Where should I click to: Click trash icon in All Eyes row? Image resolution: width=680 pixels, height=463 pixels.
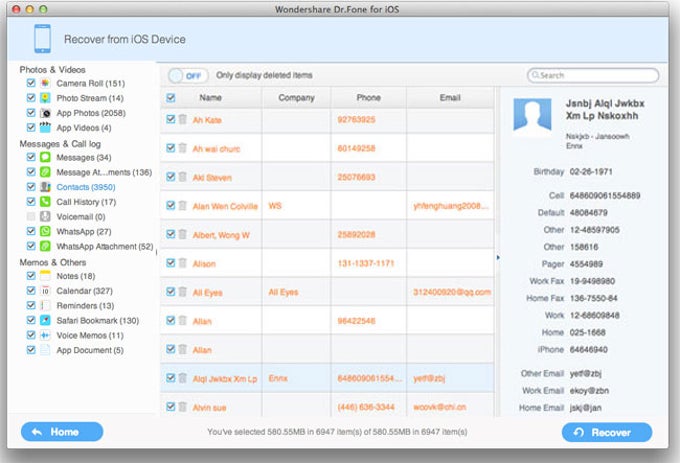[x=183, y=292]
